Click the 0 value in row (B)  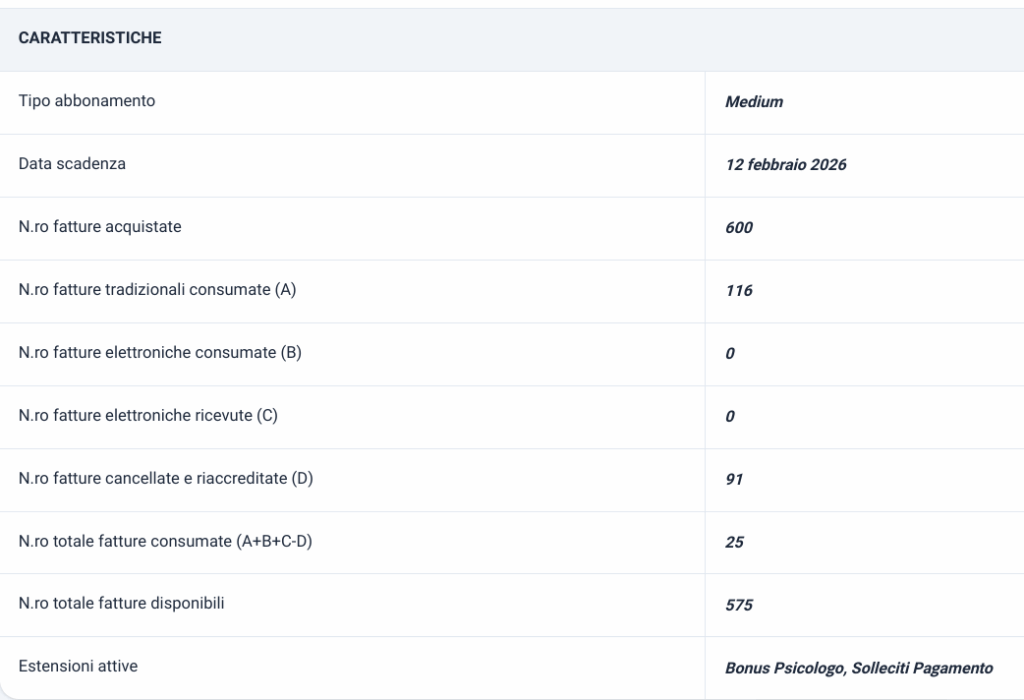729,353
